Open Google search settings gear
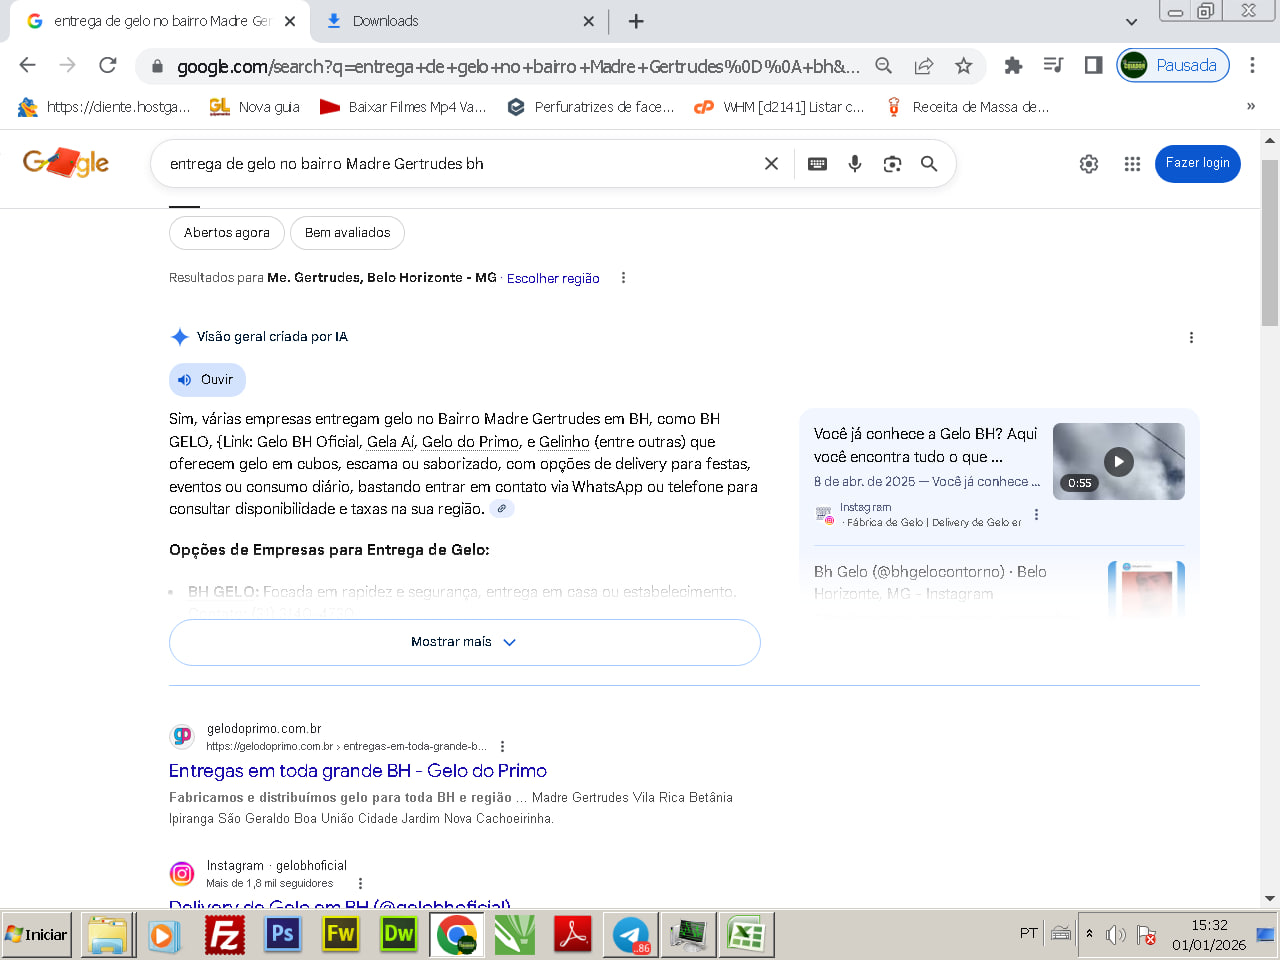 tap(1089, 164)
